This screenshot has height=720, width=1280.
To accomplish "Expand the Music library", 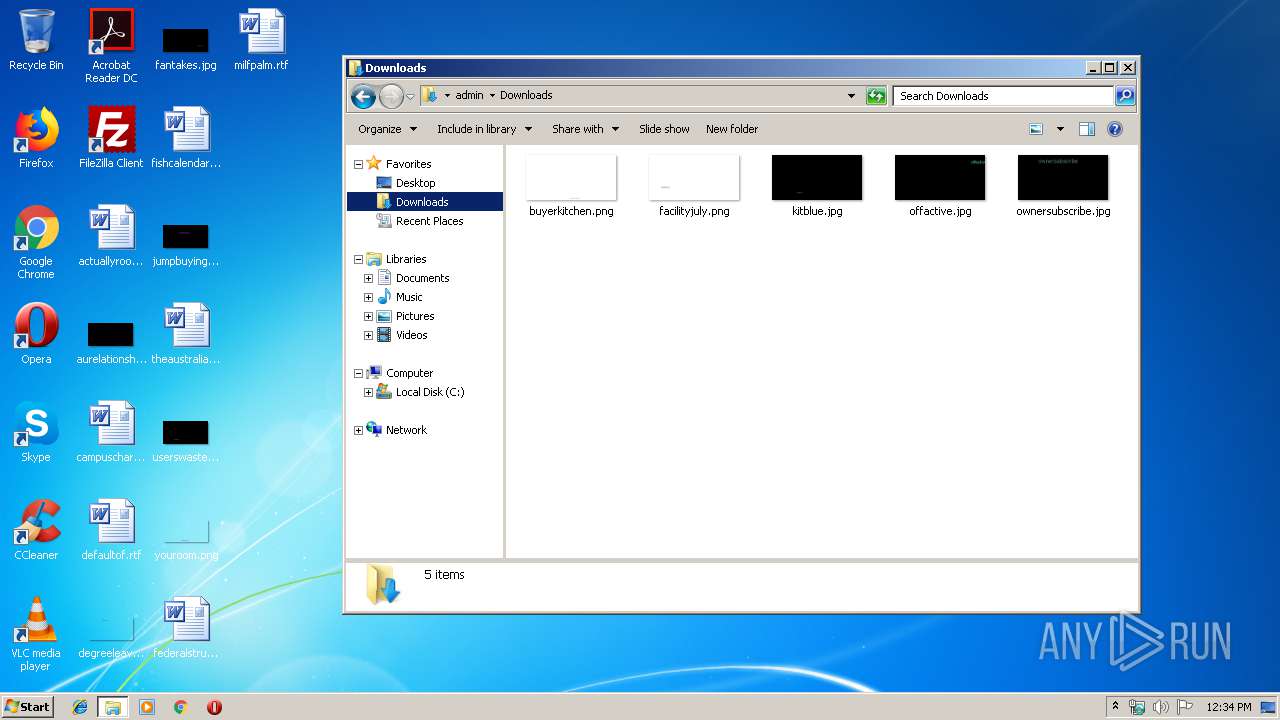I will pyautogui.click(x=369, y=297).
